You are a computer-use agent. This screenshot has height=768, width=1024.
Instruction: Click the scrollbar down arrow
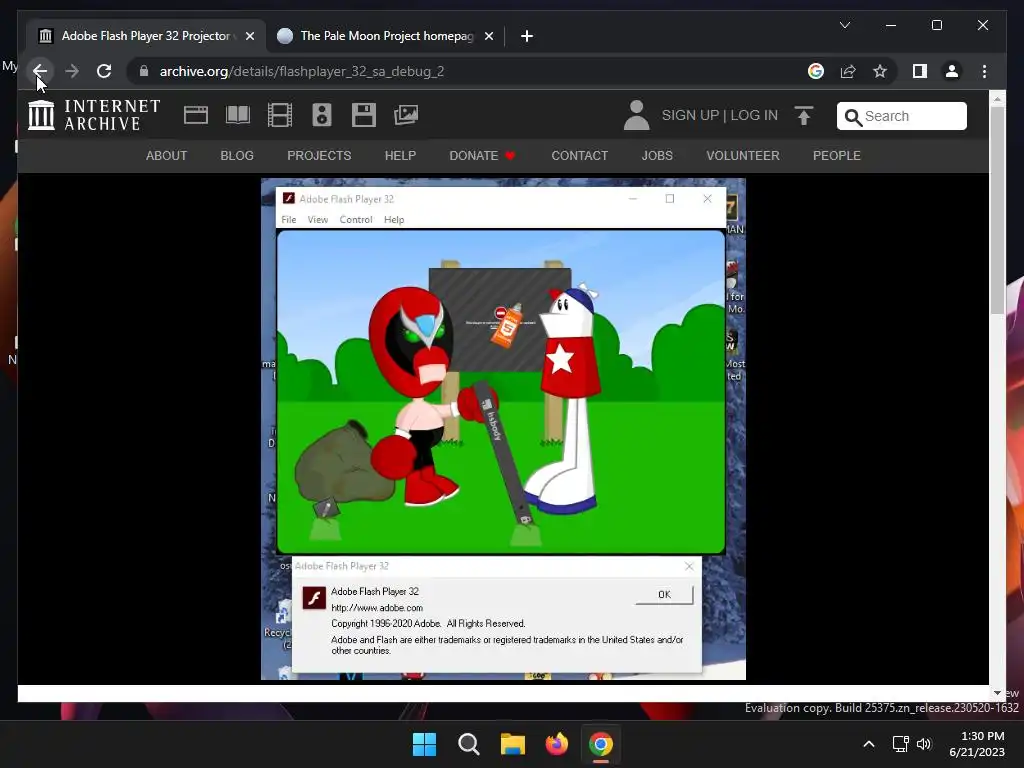(997, 693)
